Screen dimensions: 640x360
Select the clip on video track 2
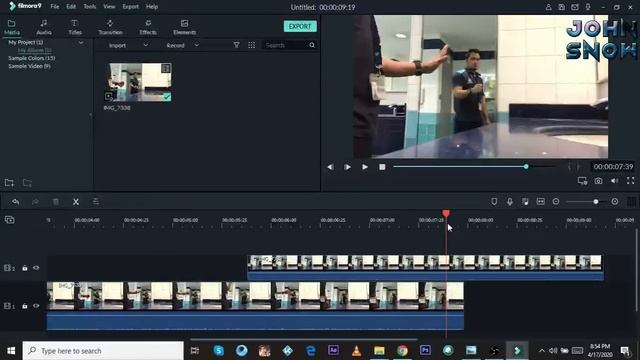(425, 267)
